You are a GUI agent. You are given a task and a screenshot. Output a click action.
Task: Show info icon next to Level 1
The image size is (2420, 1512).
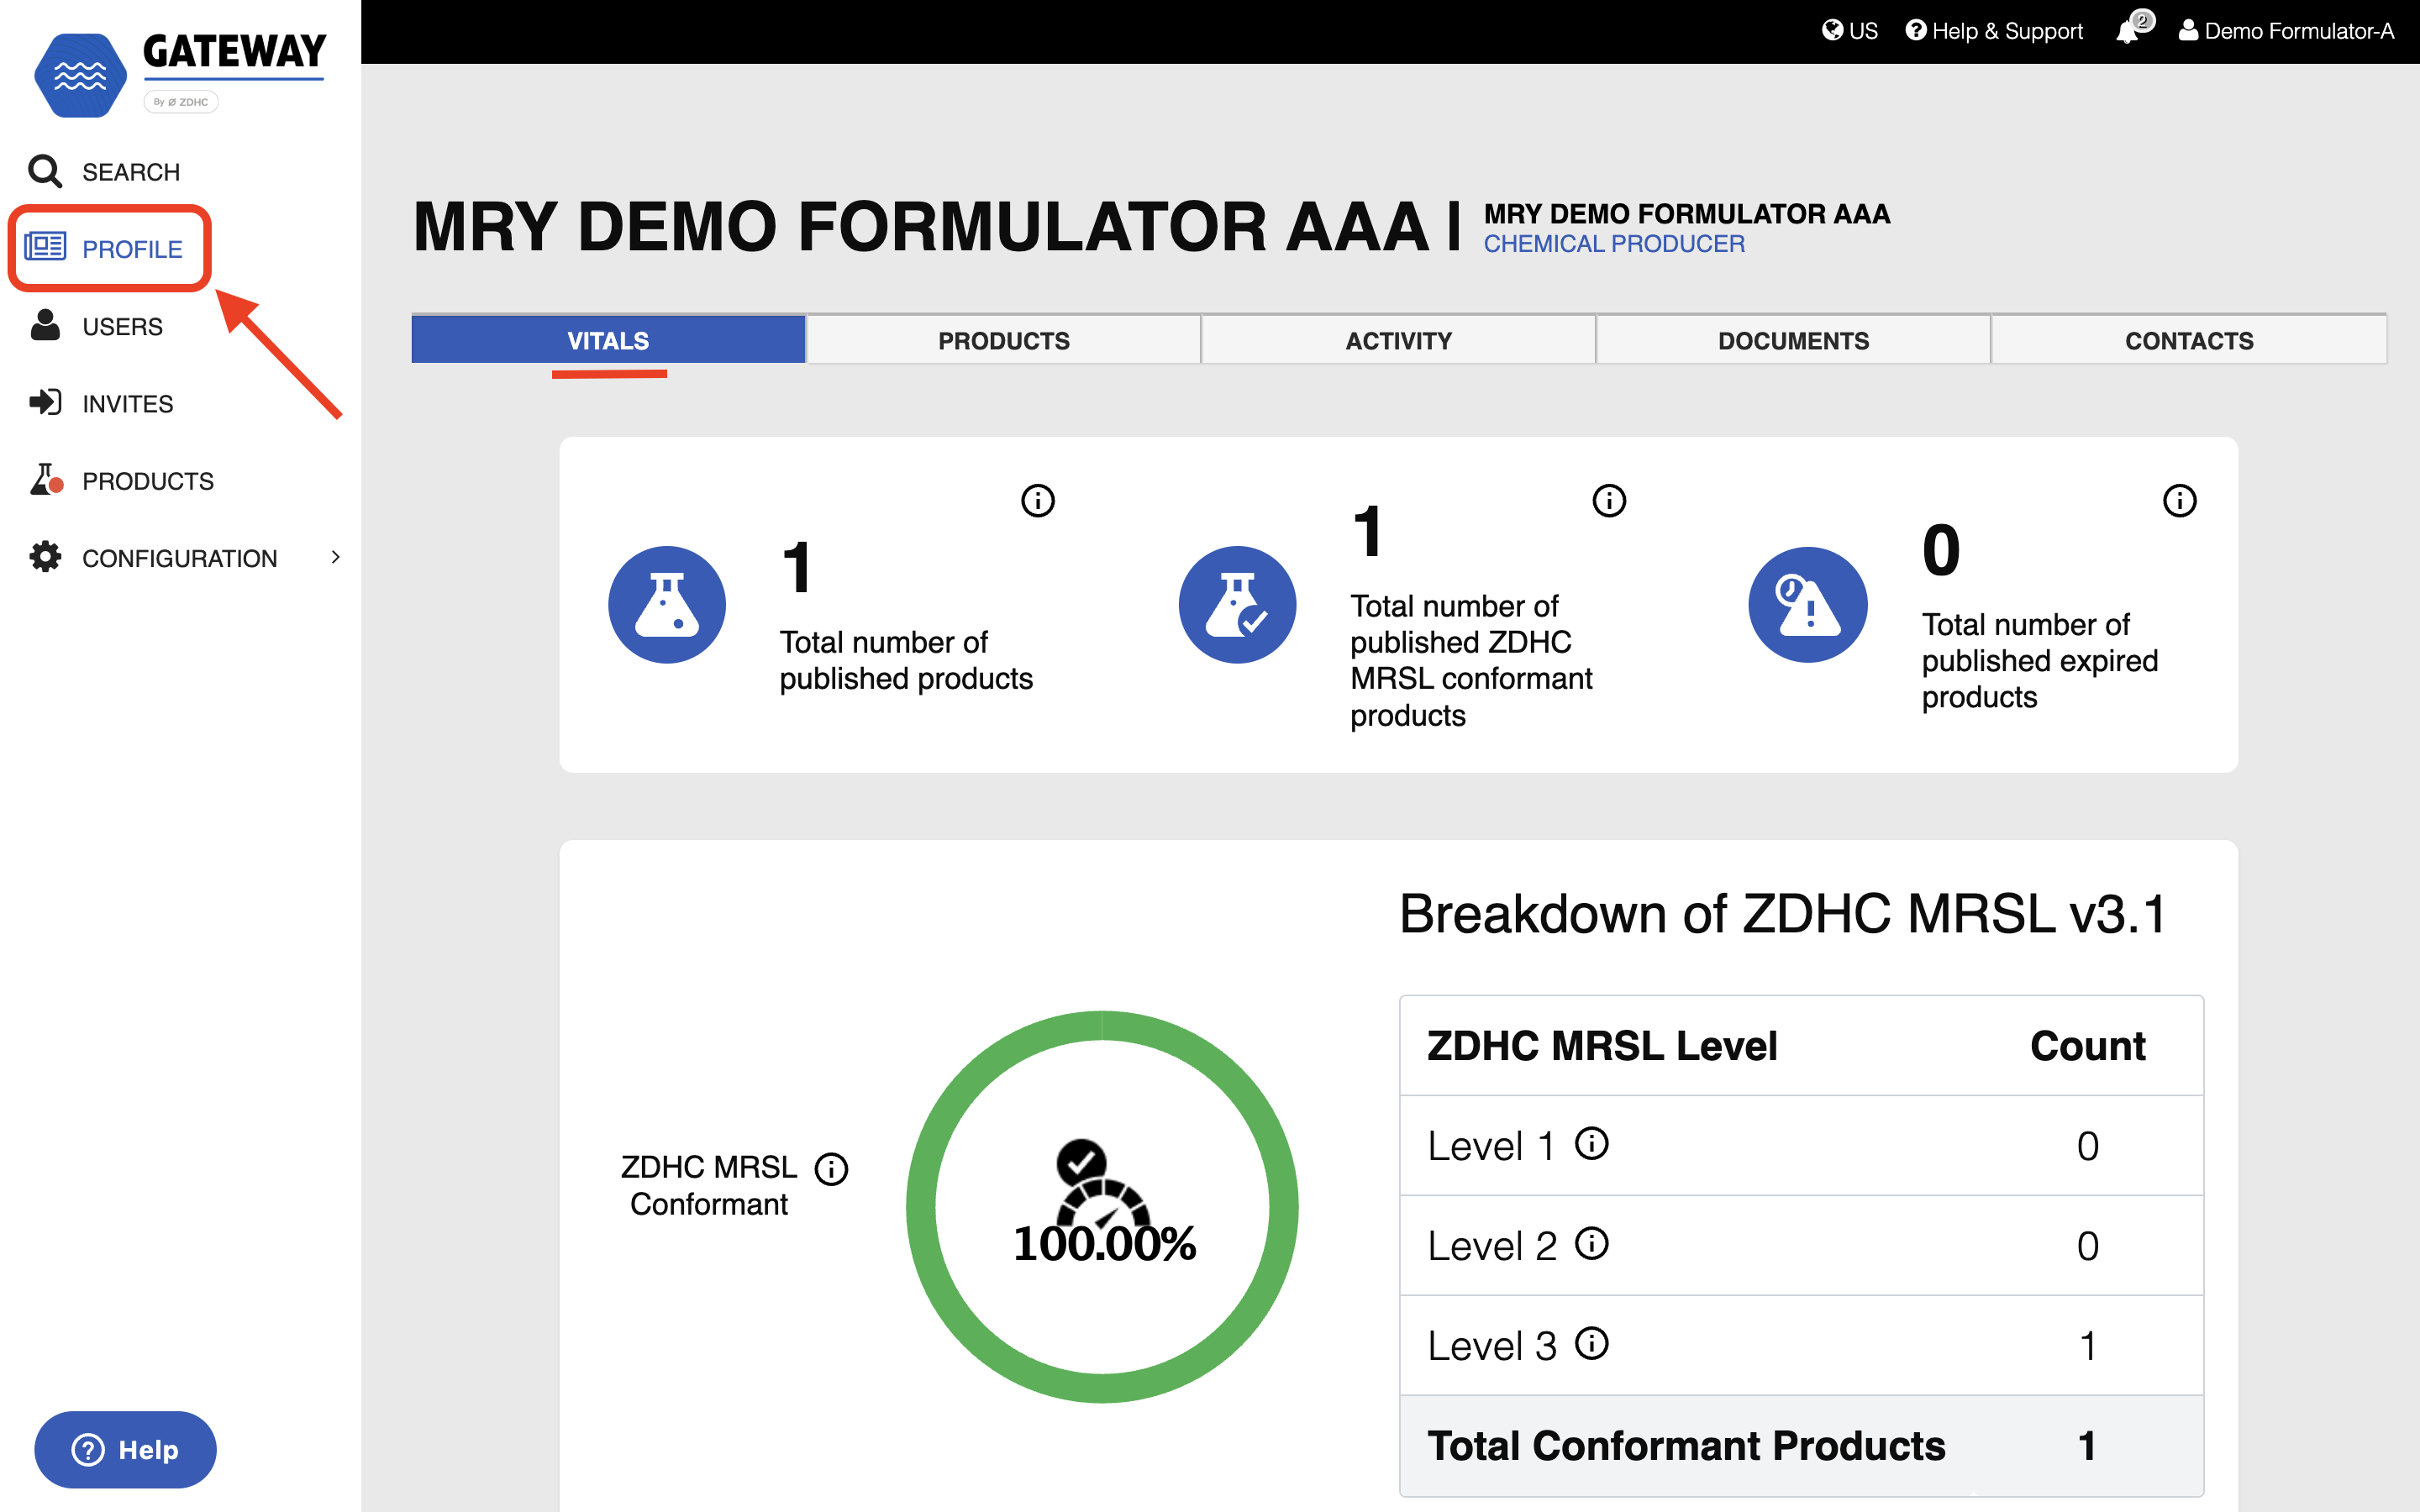(1592, 1143)
